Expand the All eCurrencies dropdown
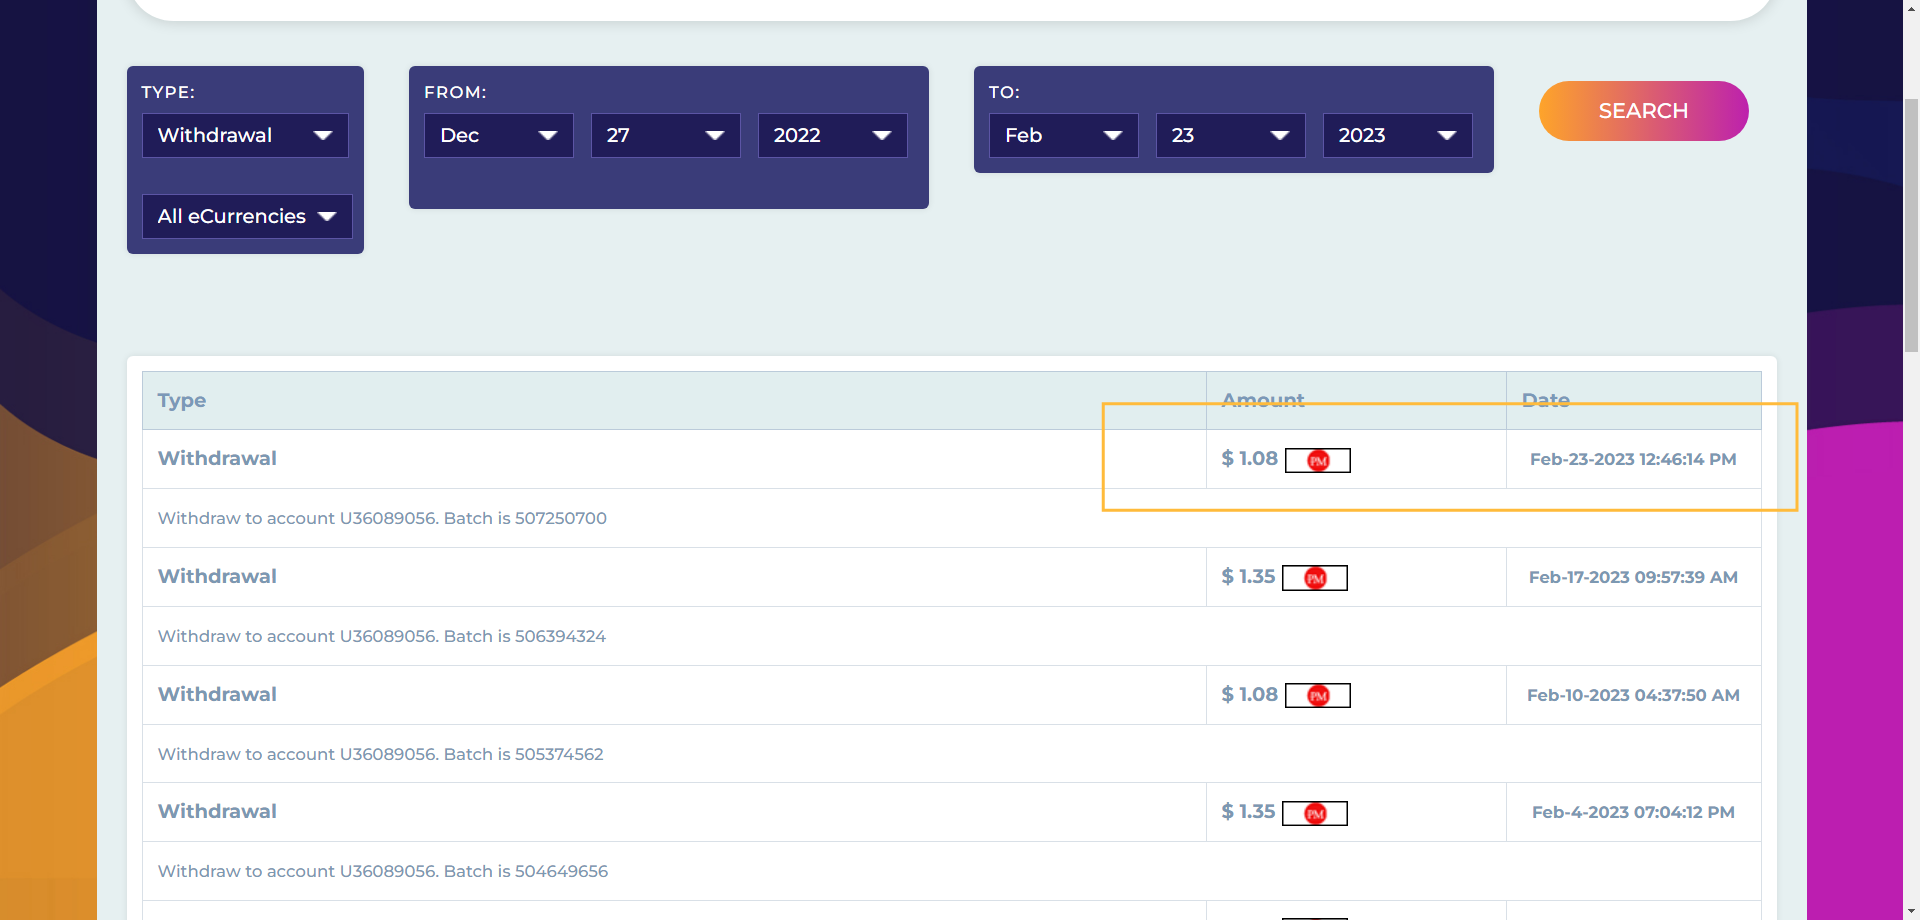Viewport: 1920px width, 920px height. point(247,216)
